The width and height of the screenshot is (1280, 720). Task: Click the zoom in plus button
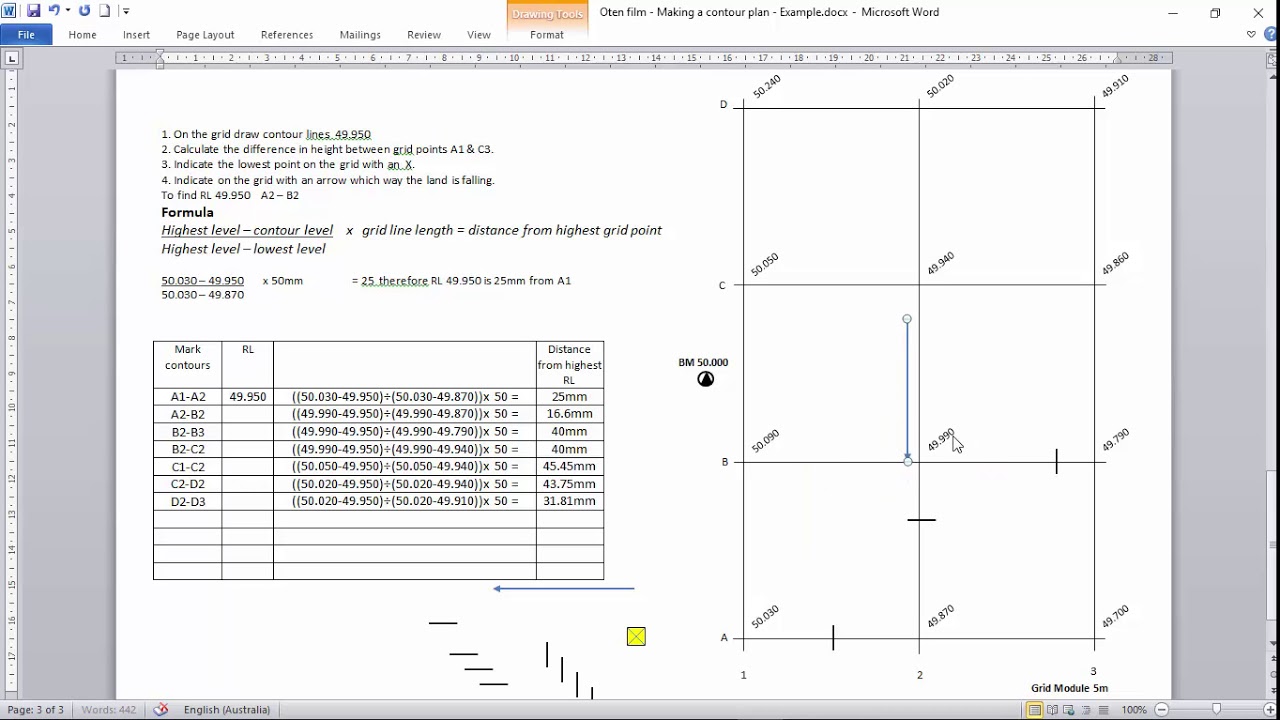[1271, 710]
